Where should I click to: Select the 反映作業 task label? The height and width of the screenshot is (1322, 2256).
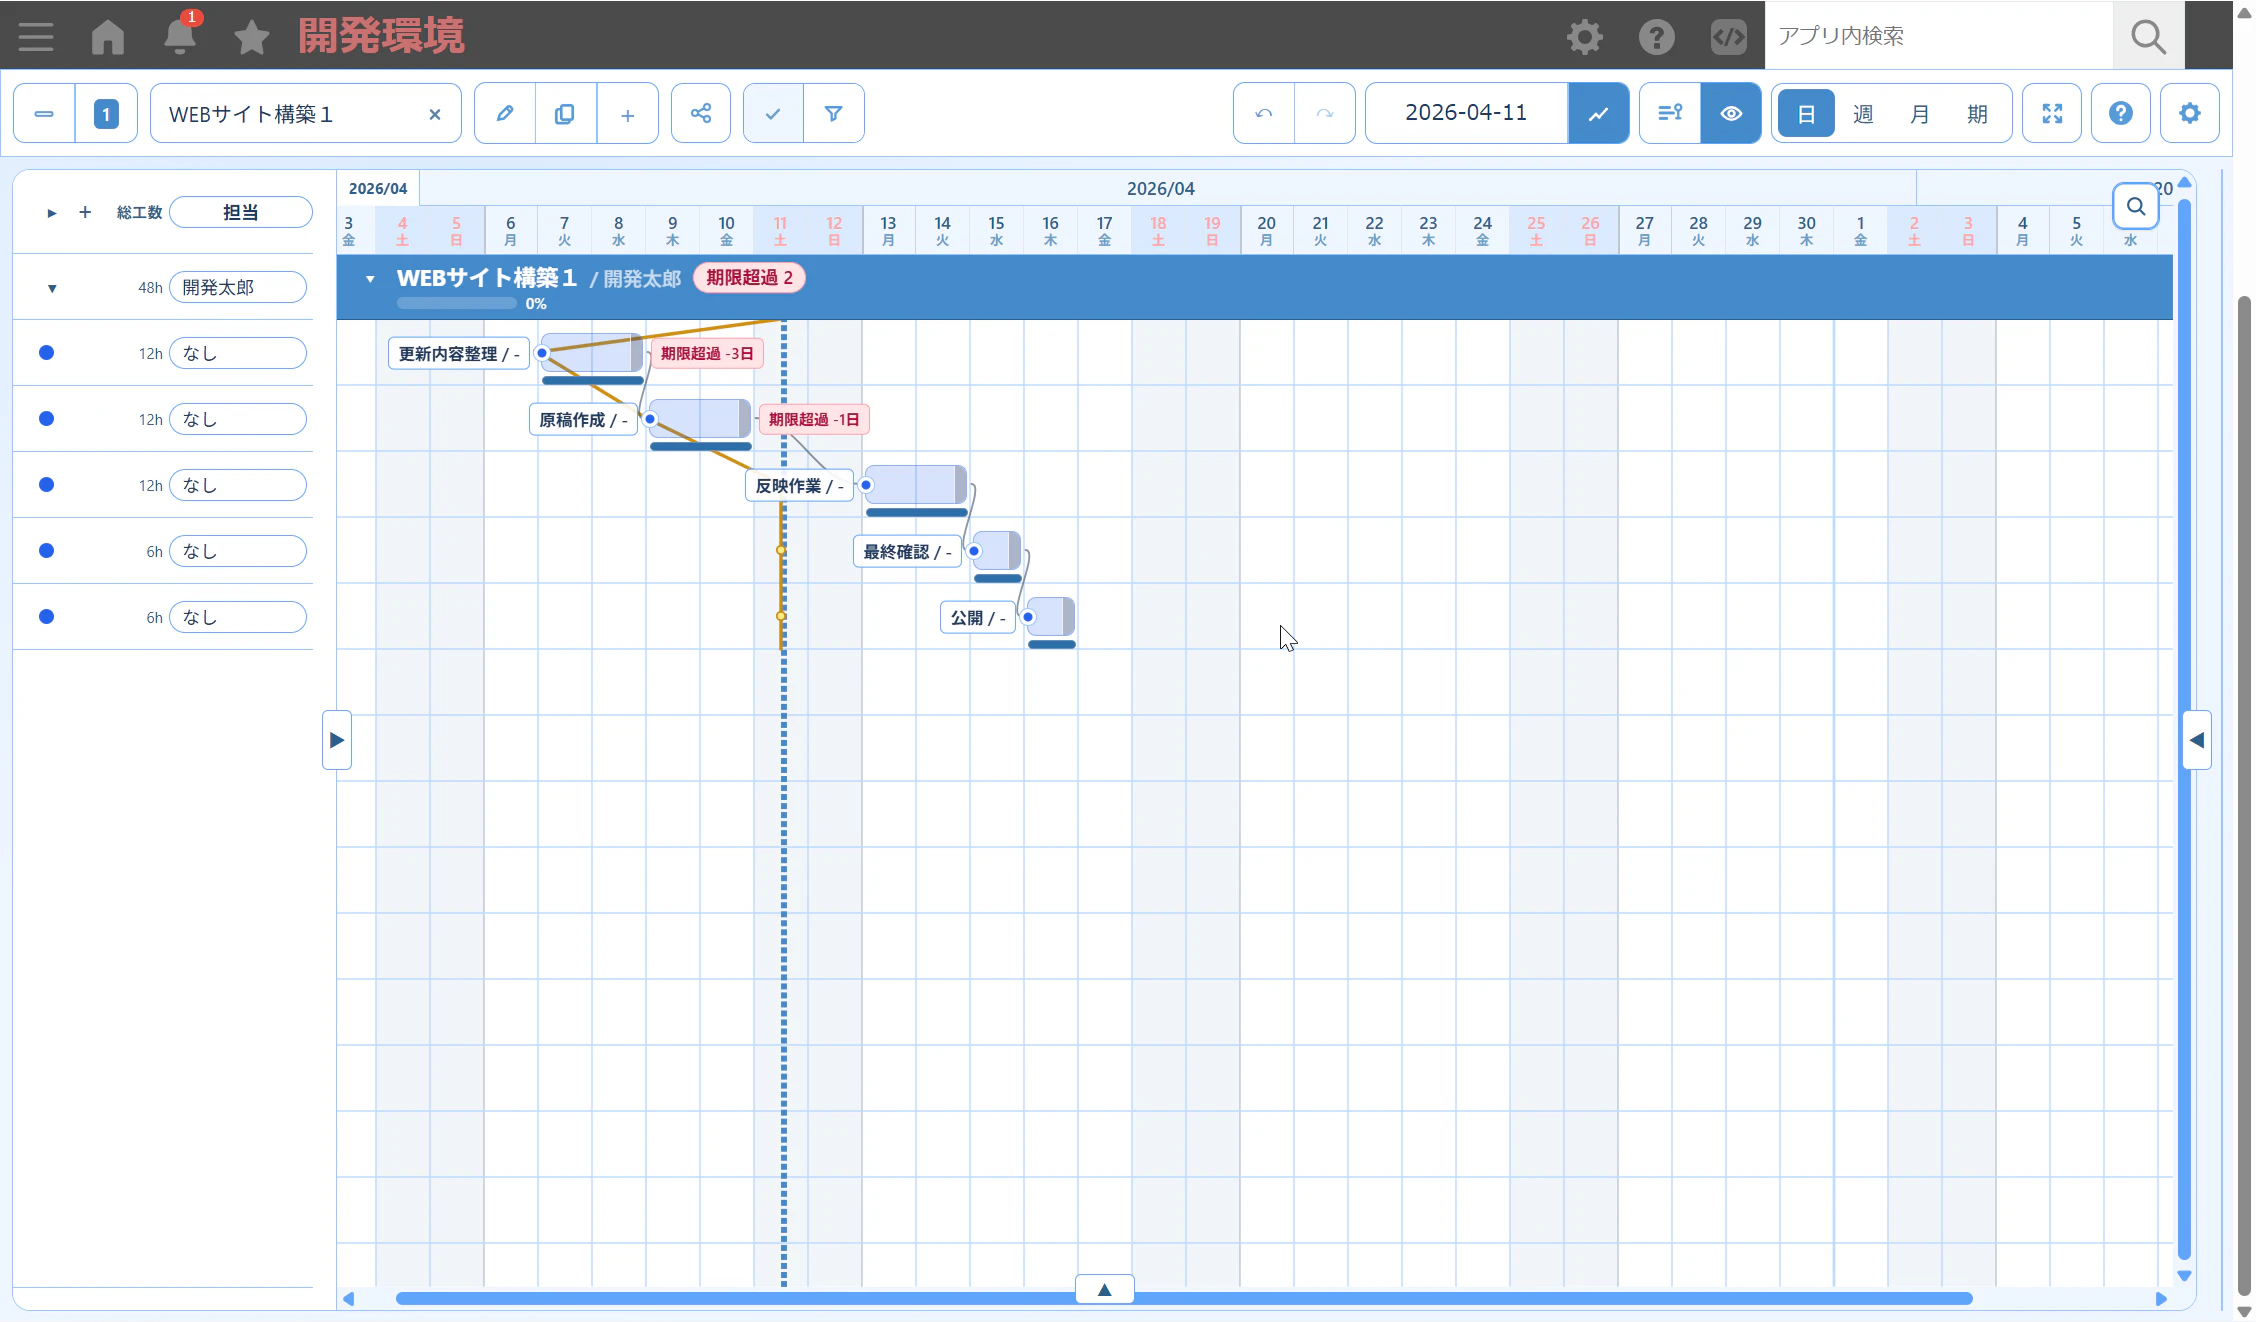(799, 486)
